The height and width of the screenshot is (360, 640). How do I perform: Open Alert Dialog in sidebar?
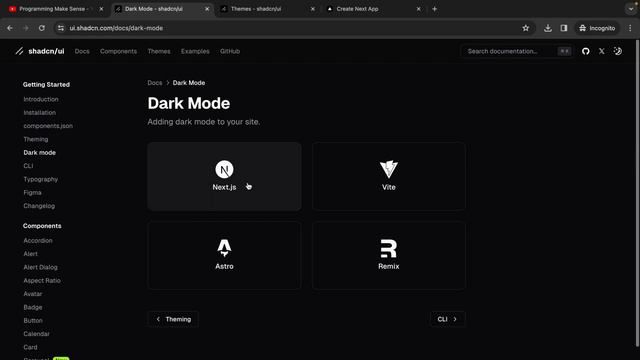40,267
